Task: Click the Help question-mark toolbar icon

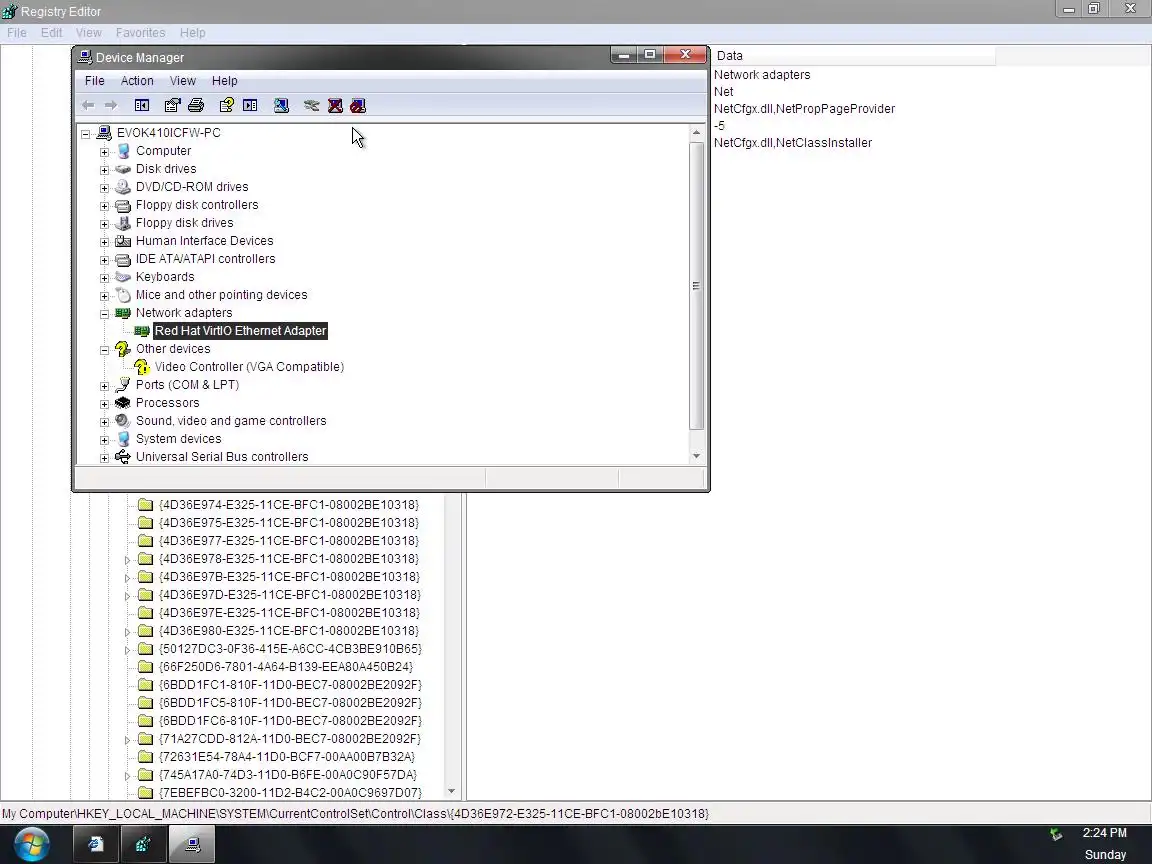Action: tap(226, 106)
